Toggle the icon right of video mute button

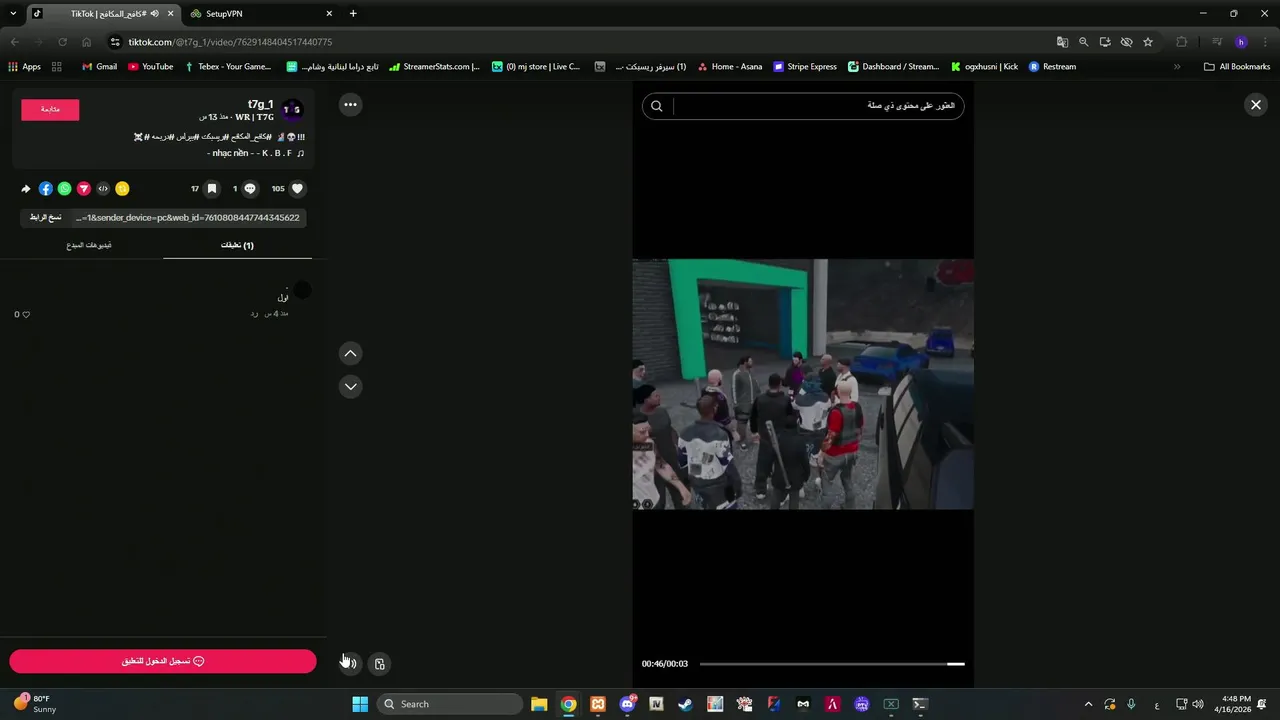pos(380,663)
